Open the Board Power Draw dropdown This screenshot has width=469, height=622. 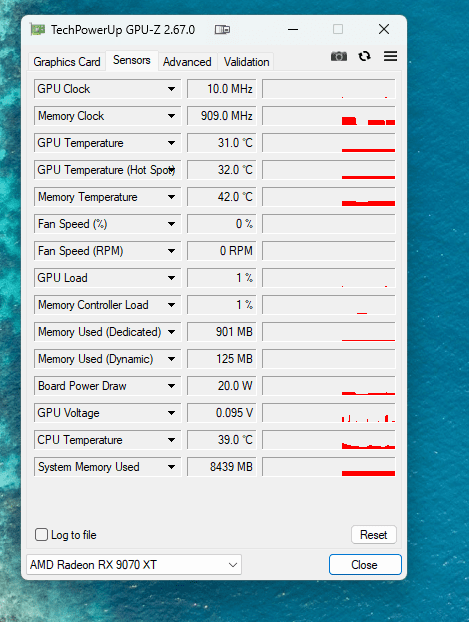click(171, 386)
